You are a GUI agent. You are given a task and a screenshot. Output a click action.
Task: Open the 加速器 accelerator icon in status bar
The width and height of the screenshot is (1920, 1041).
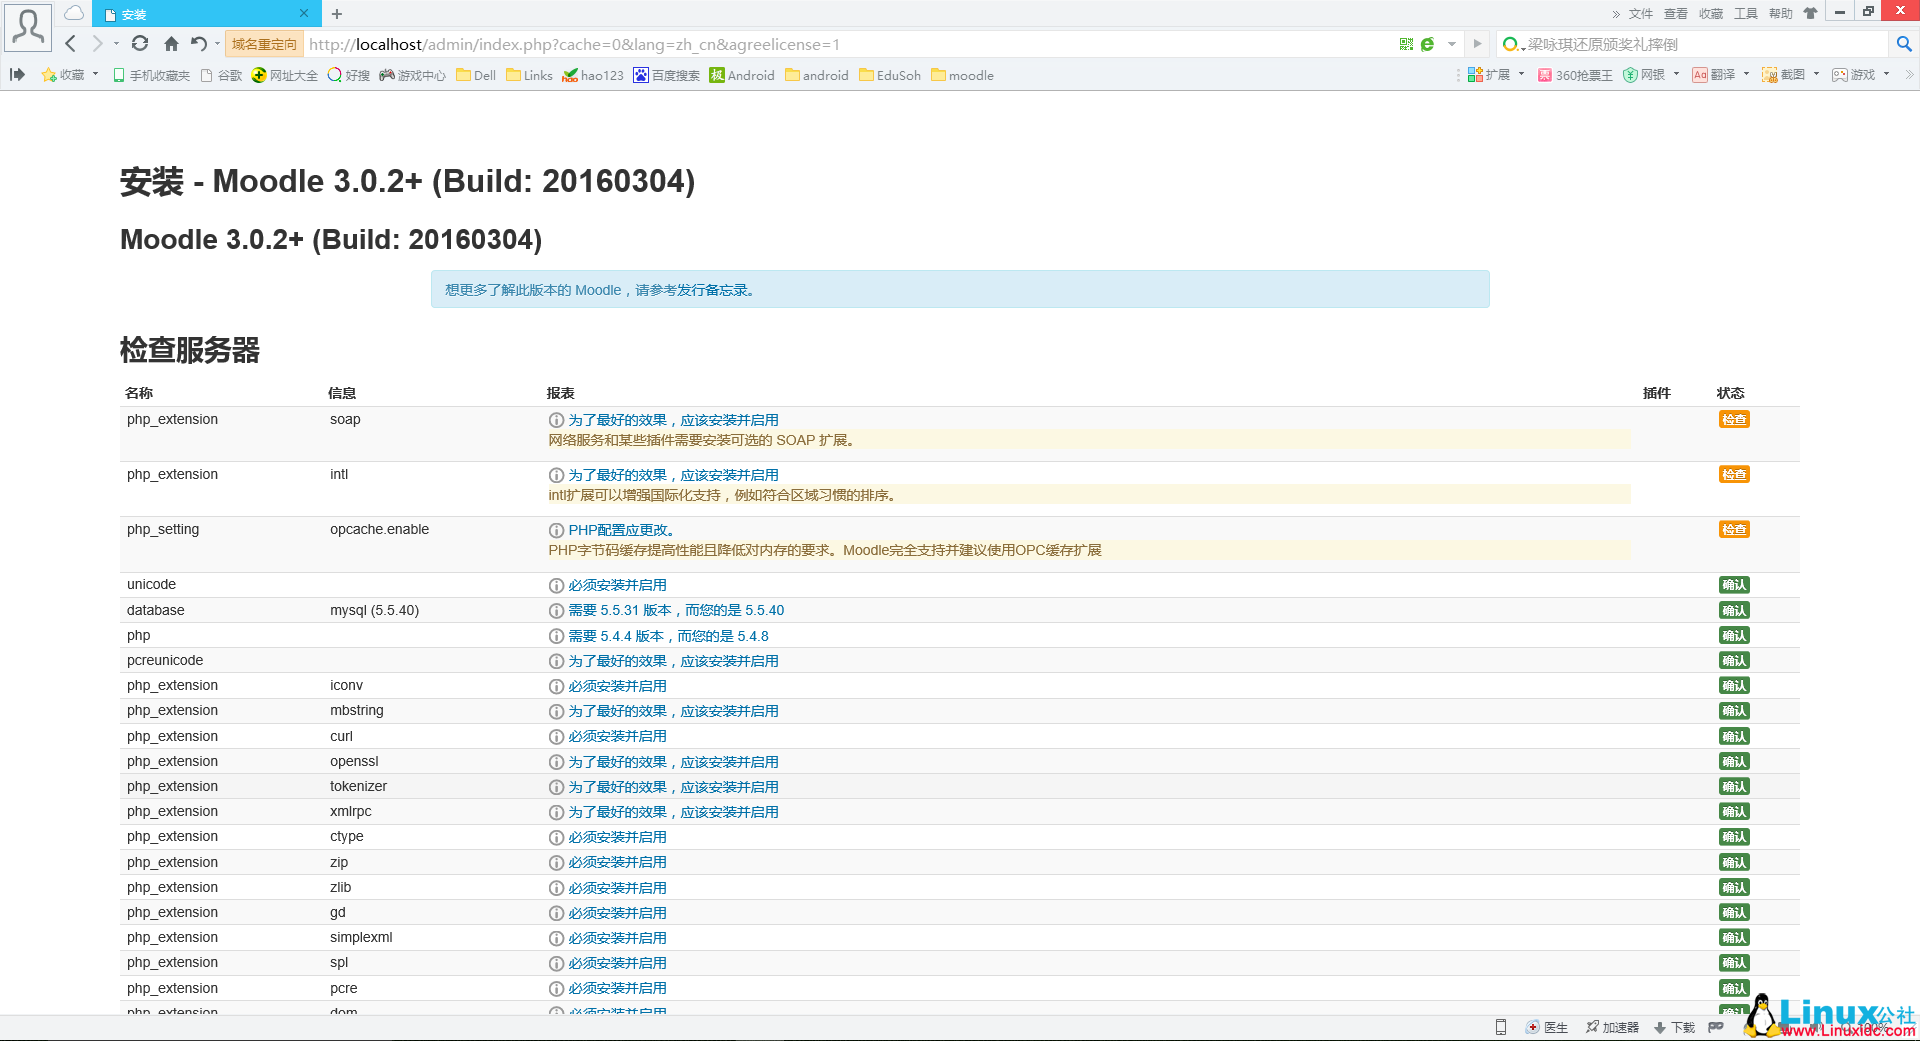(1611, 1027)
